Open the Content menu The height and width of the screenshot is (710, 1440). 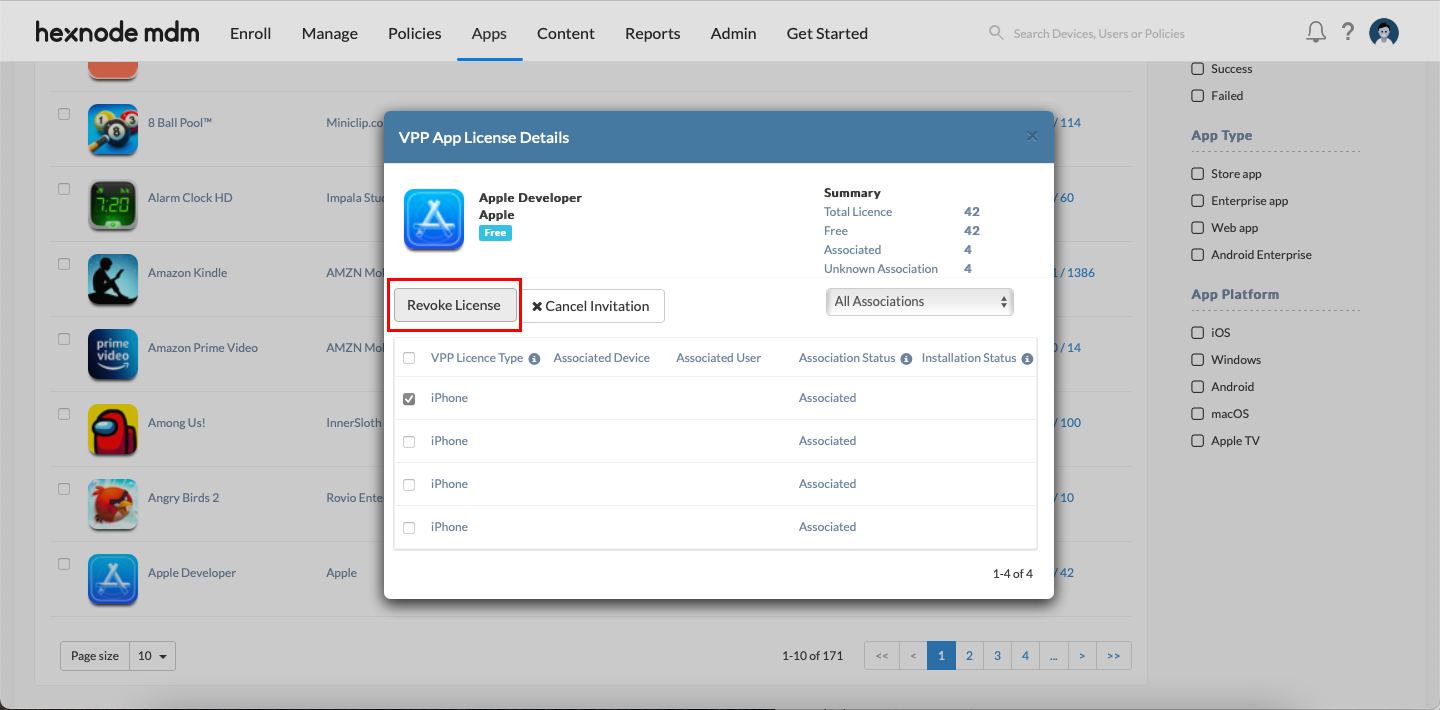coord(566,33)
